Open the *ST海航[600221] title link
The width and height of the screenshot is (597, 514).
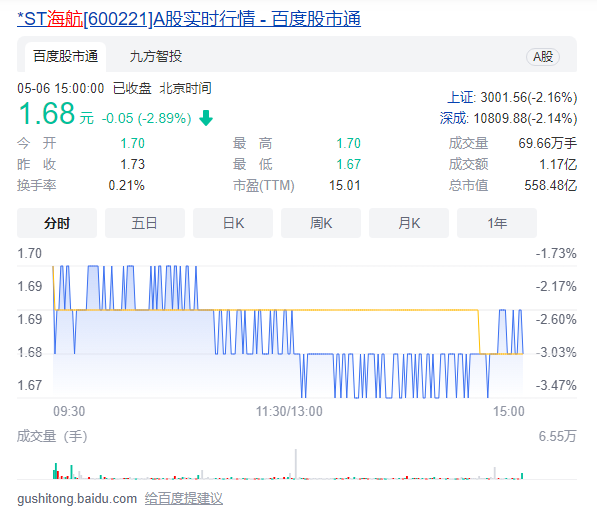point(189,19)
